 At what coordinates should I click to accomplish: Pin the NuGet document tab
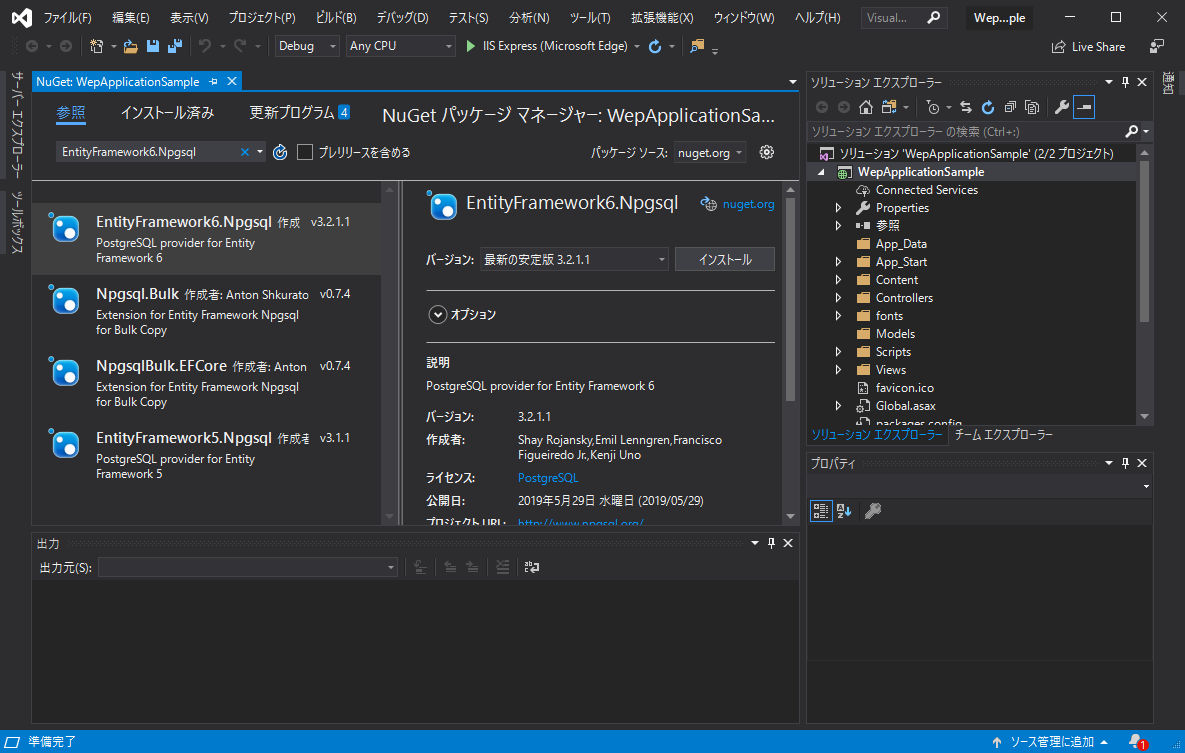click(x=213, y=82)
